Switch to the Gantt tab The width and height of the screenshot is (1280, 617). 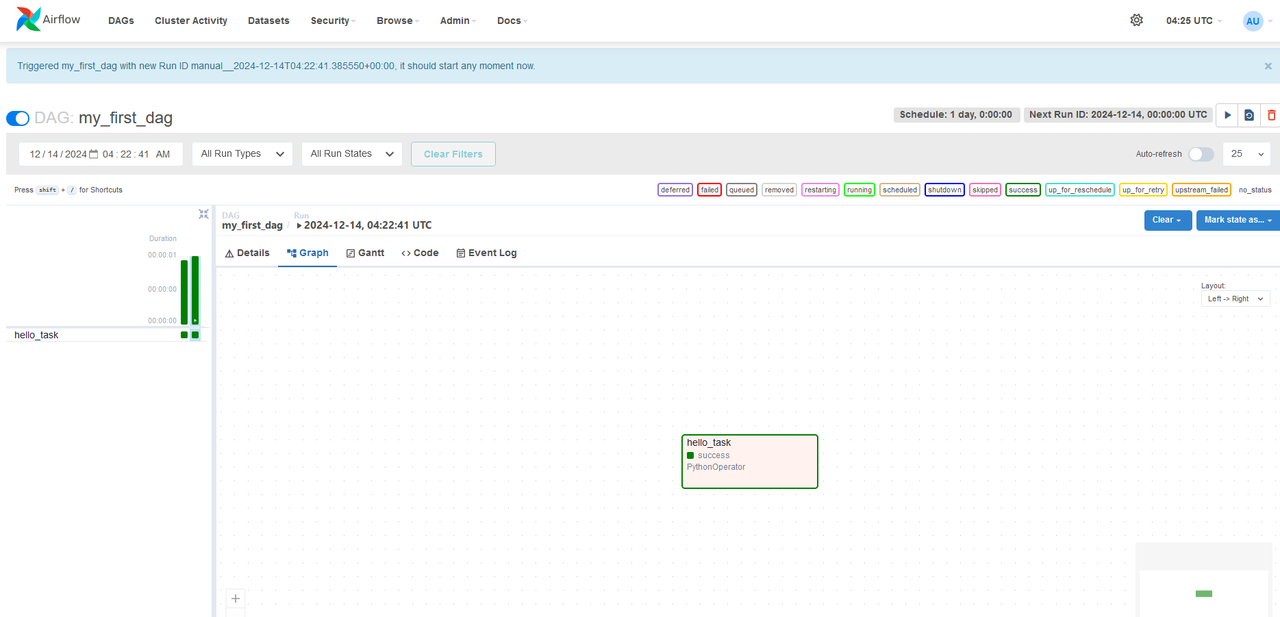point(365,253)
